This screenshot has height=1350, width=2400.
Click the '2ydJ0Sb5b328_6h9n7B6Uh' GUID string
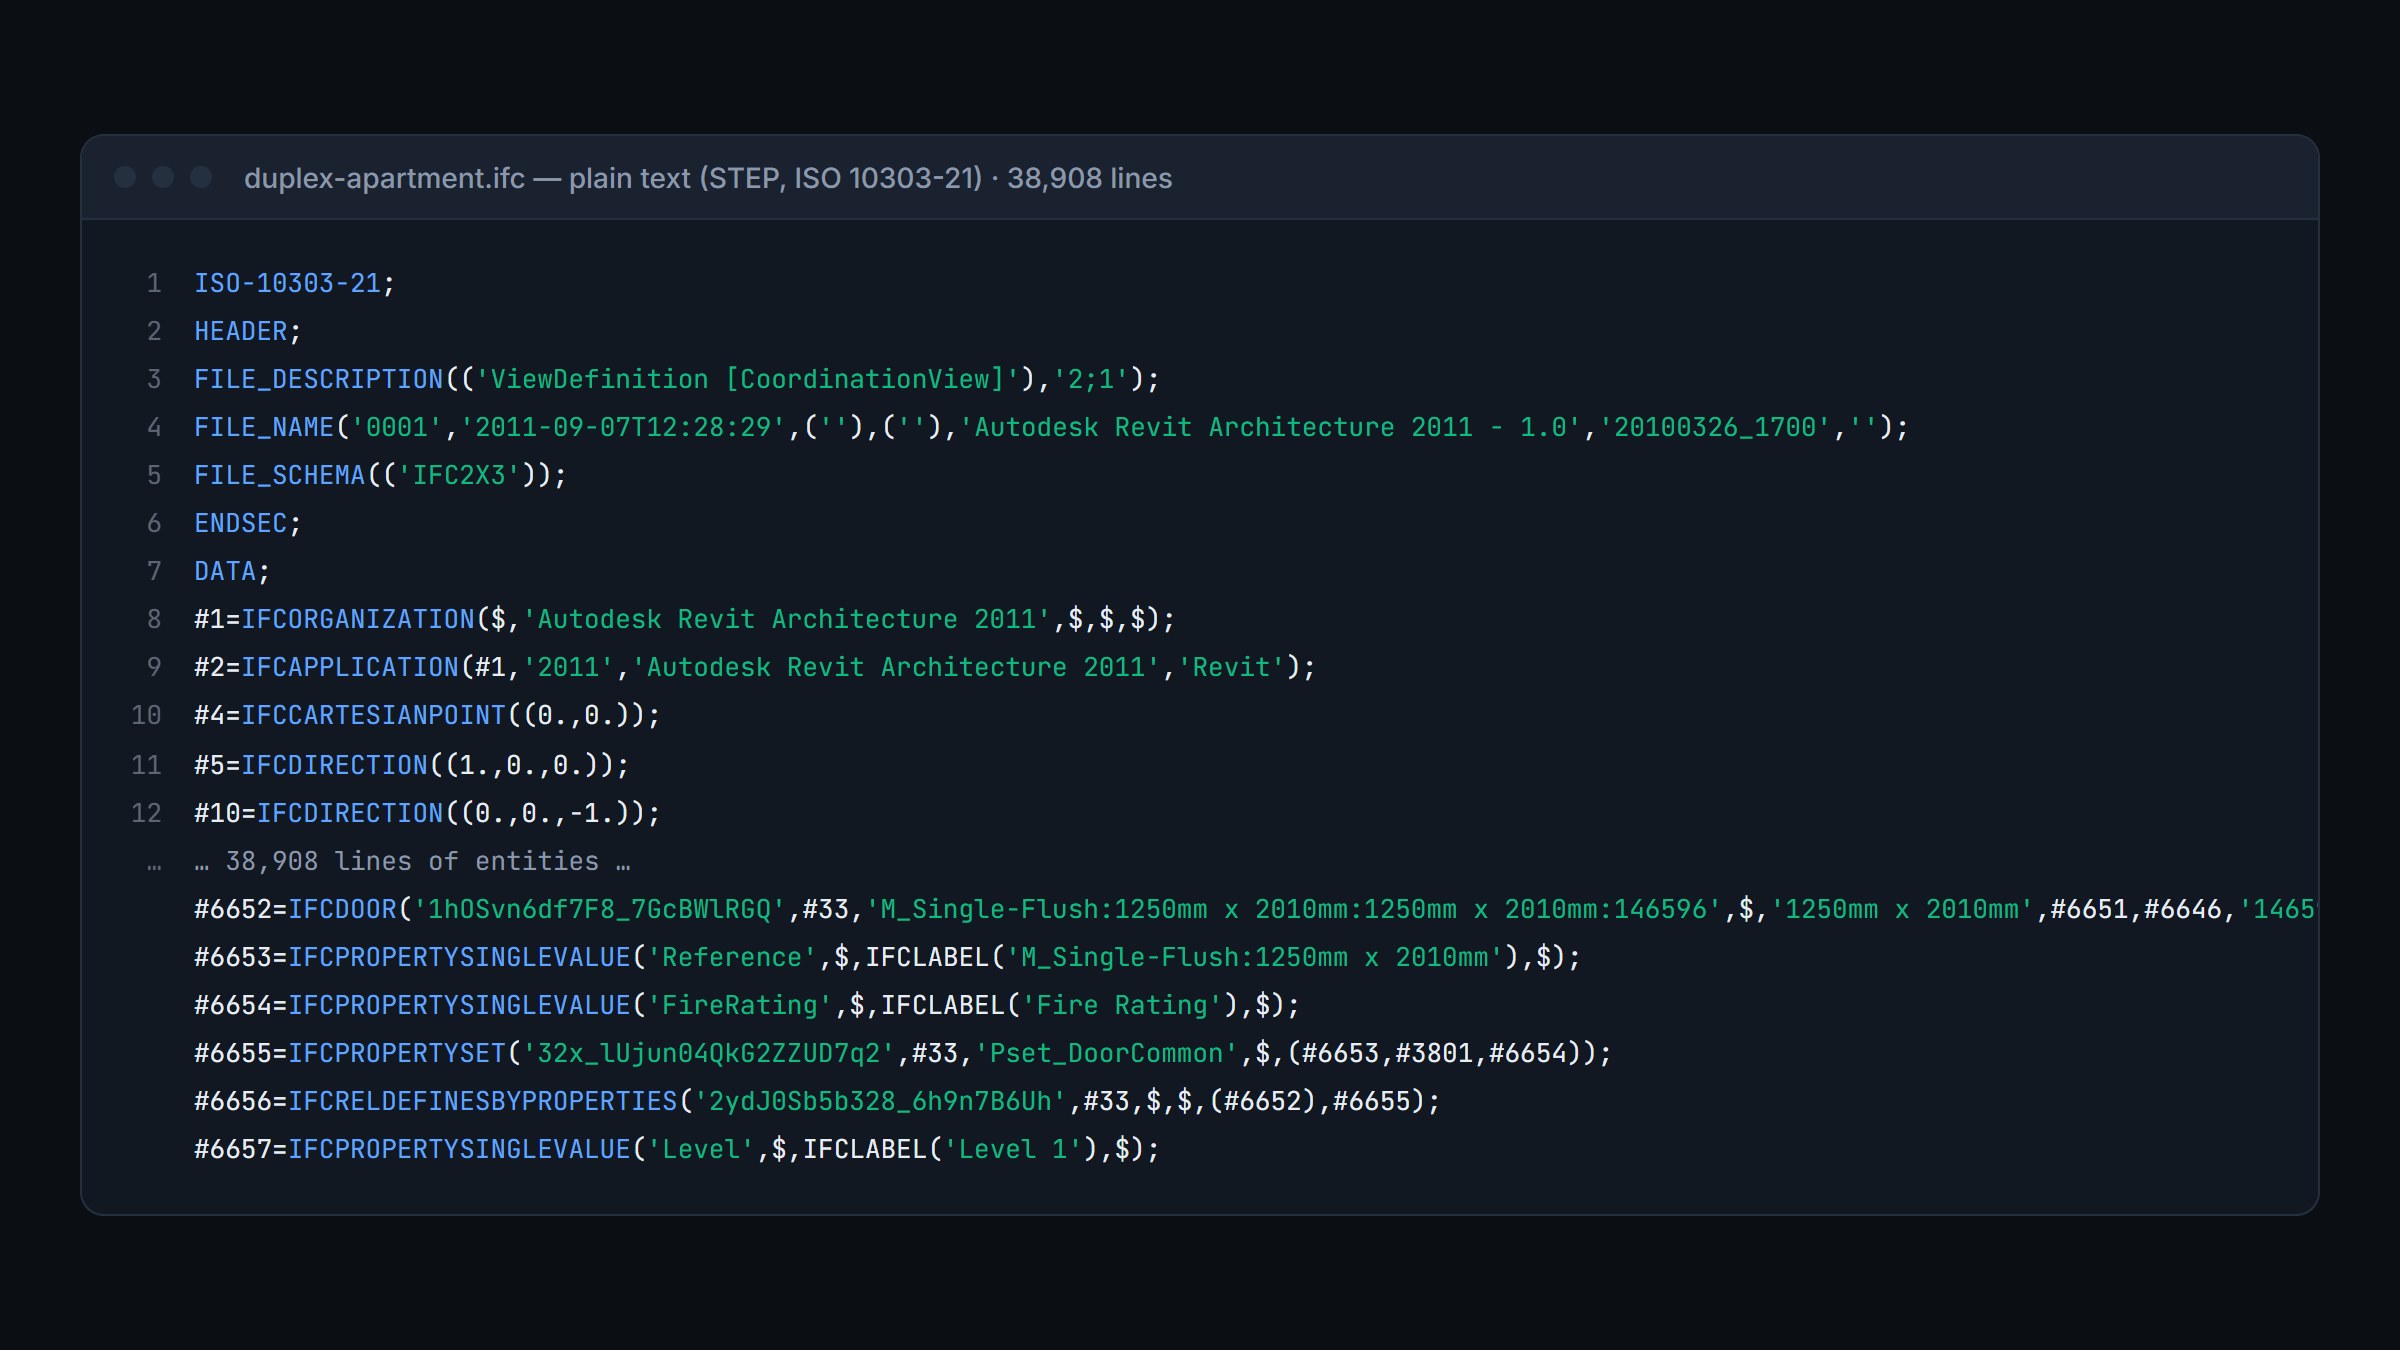coord(881,1101)
